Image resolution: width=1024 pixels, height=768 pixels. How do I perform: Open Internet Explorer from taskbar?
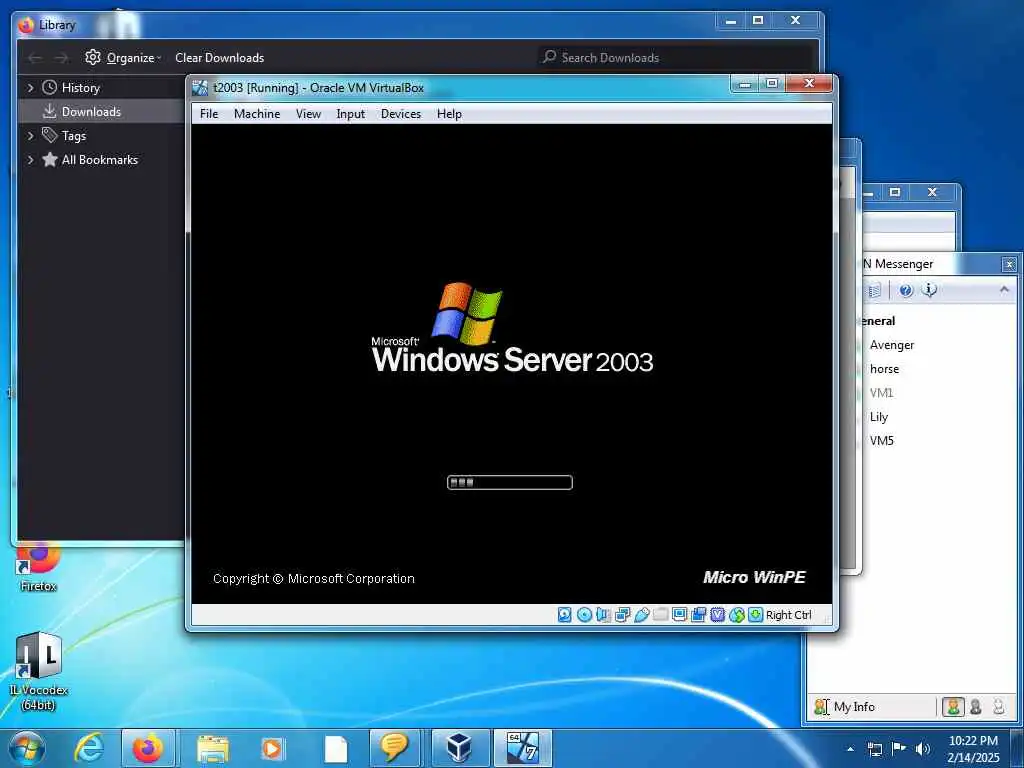[89, 748]
